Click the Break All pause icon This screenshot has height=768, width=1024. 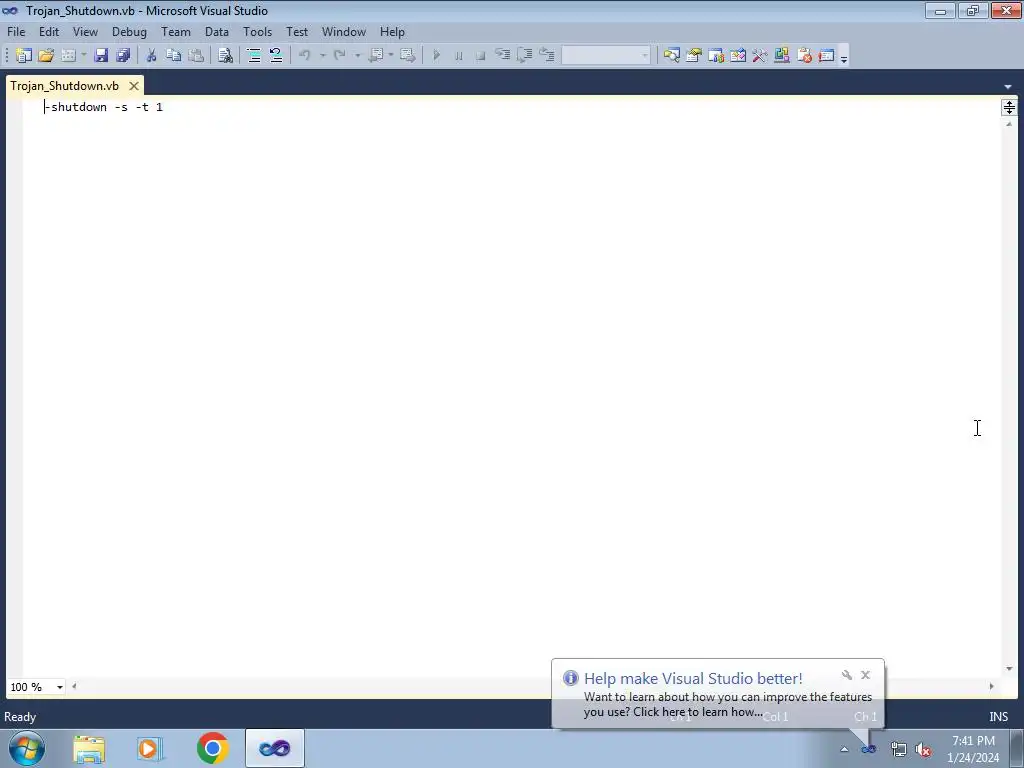coord(458,56)
